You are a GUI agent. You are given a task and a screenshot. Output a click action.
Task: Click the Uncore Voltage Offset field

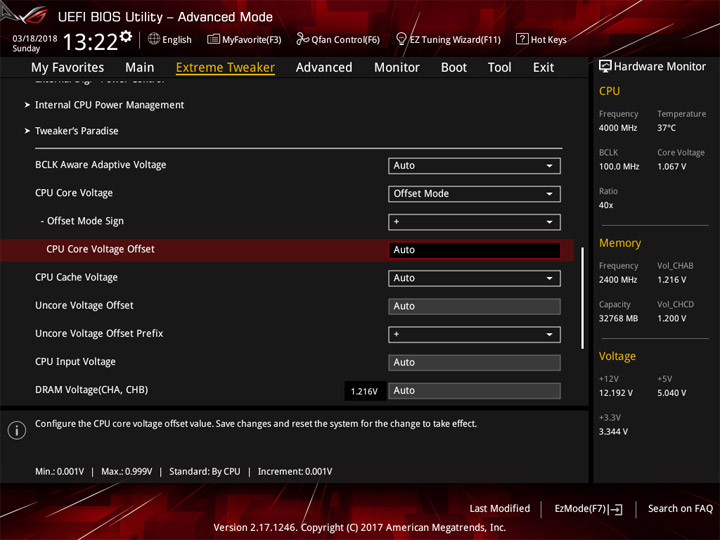[474, 306]
